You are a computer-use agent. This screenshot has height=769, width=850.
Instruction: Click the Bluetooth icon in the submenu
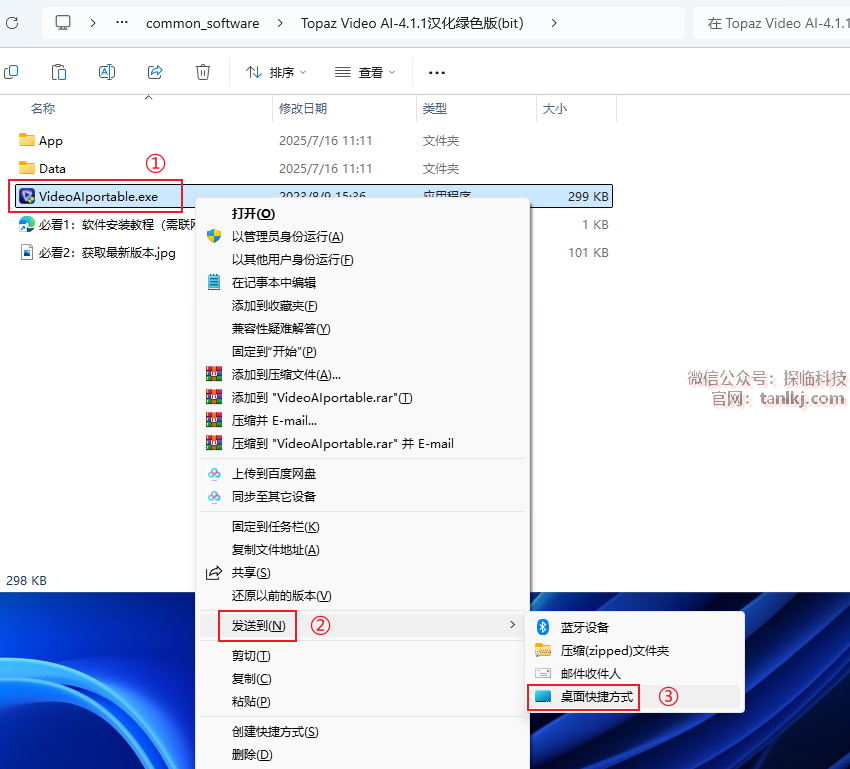pos(543,627)
